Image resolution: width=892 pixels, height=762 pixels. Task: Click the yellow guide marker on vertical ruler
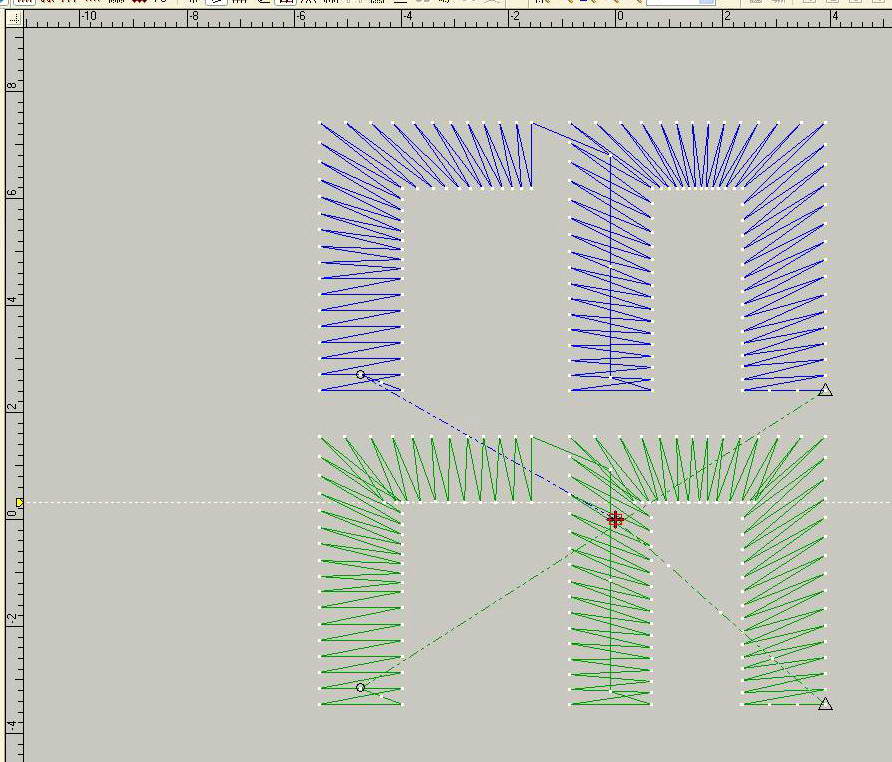pos(20,502)
